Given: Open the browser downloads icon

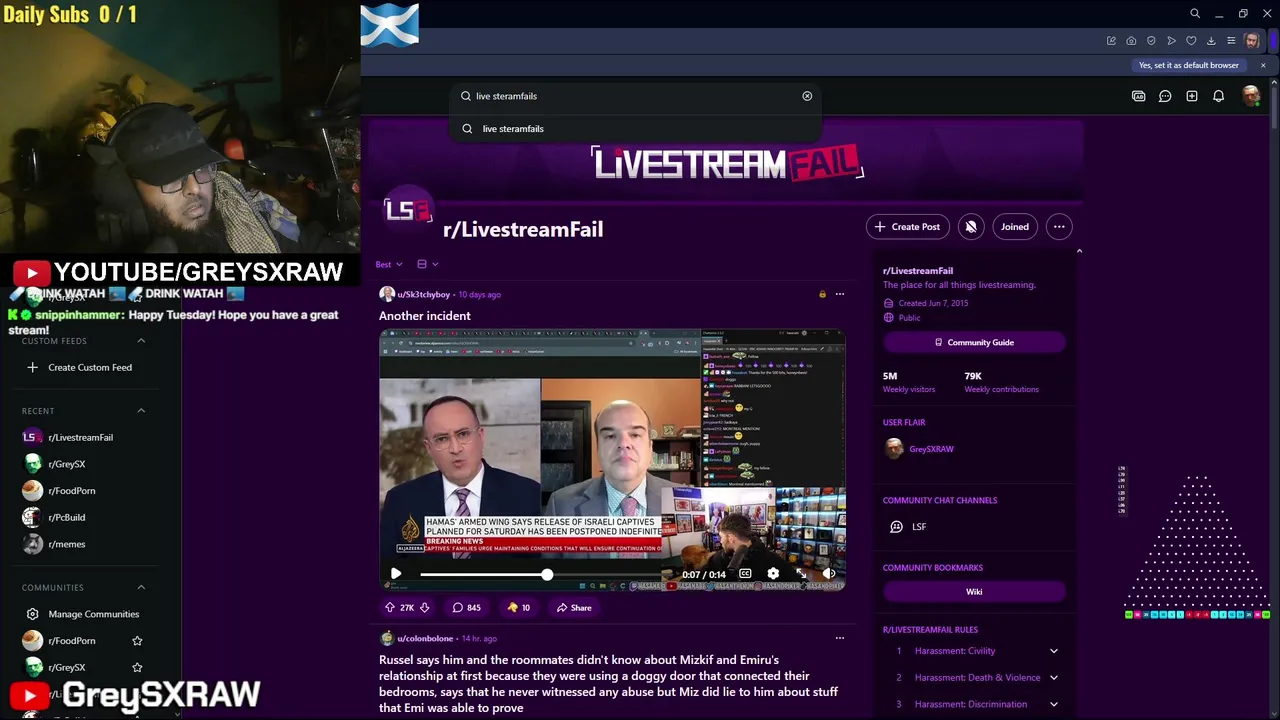Looking at the screenshot, I should (x=1211, y=41).
